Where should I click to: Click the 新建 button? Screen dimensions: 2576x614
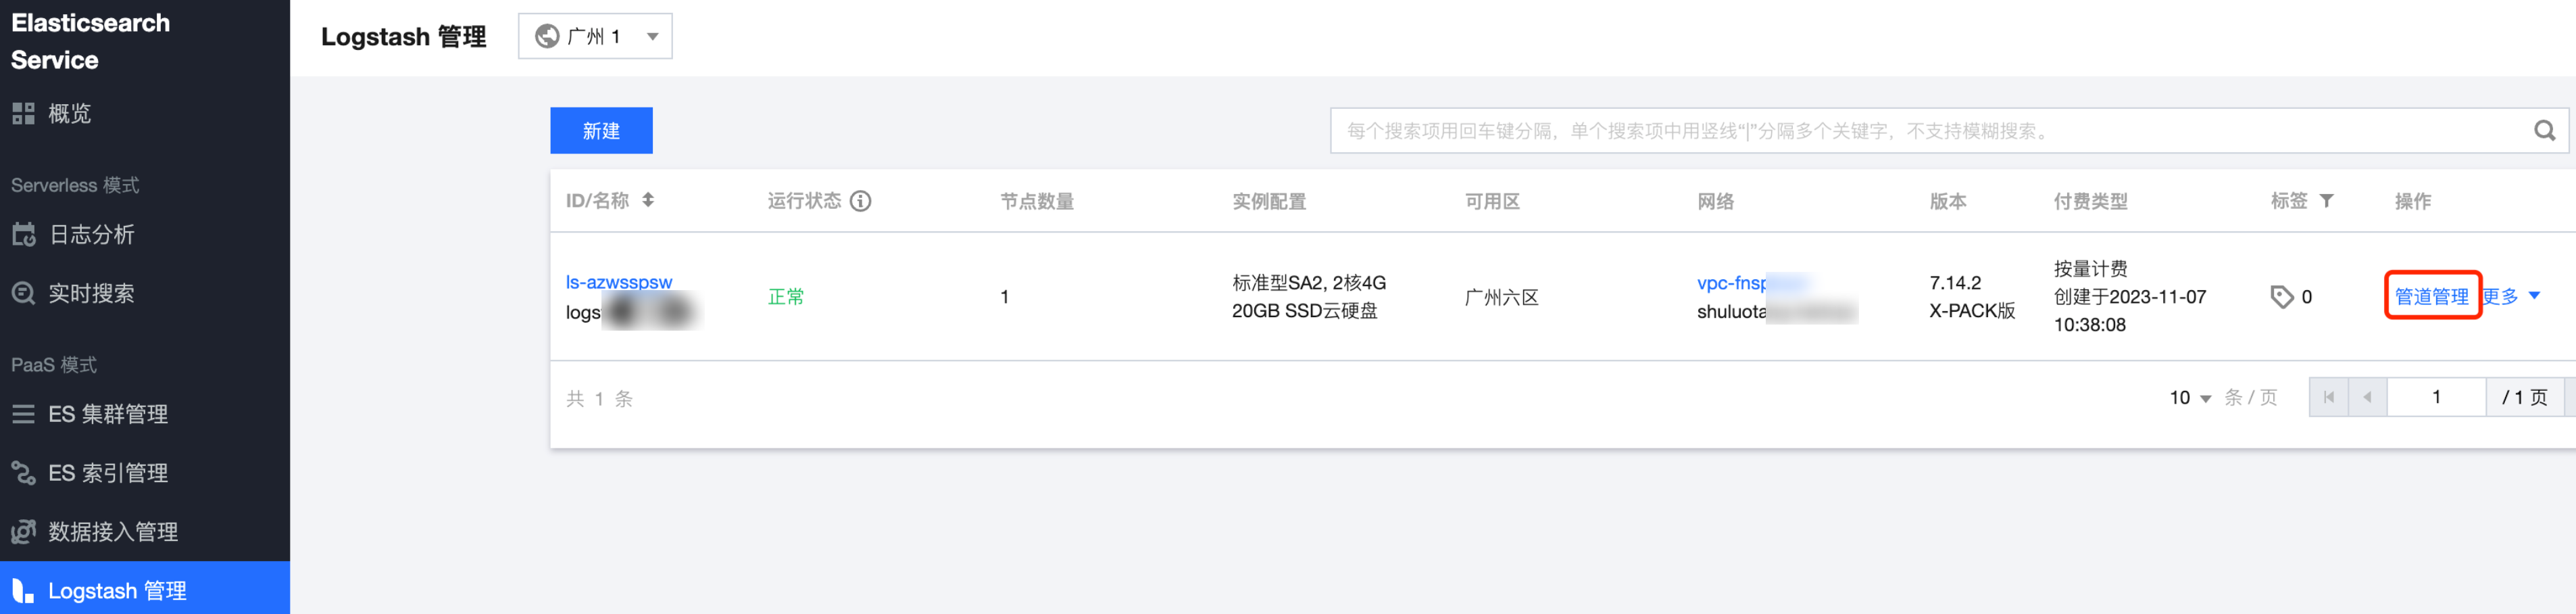pos(601,131)
